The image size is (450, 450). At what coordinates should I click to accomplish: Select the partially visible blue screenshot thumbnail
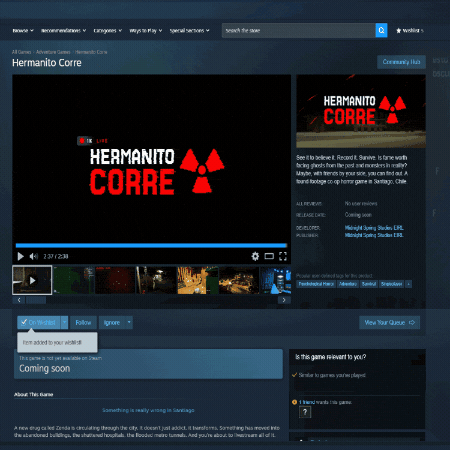[276, 280]
